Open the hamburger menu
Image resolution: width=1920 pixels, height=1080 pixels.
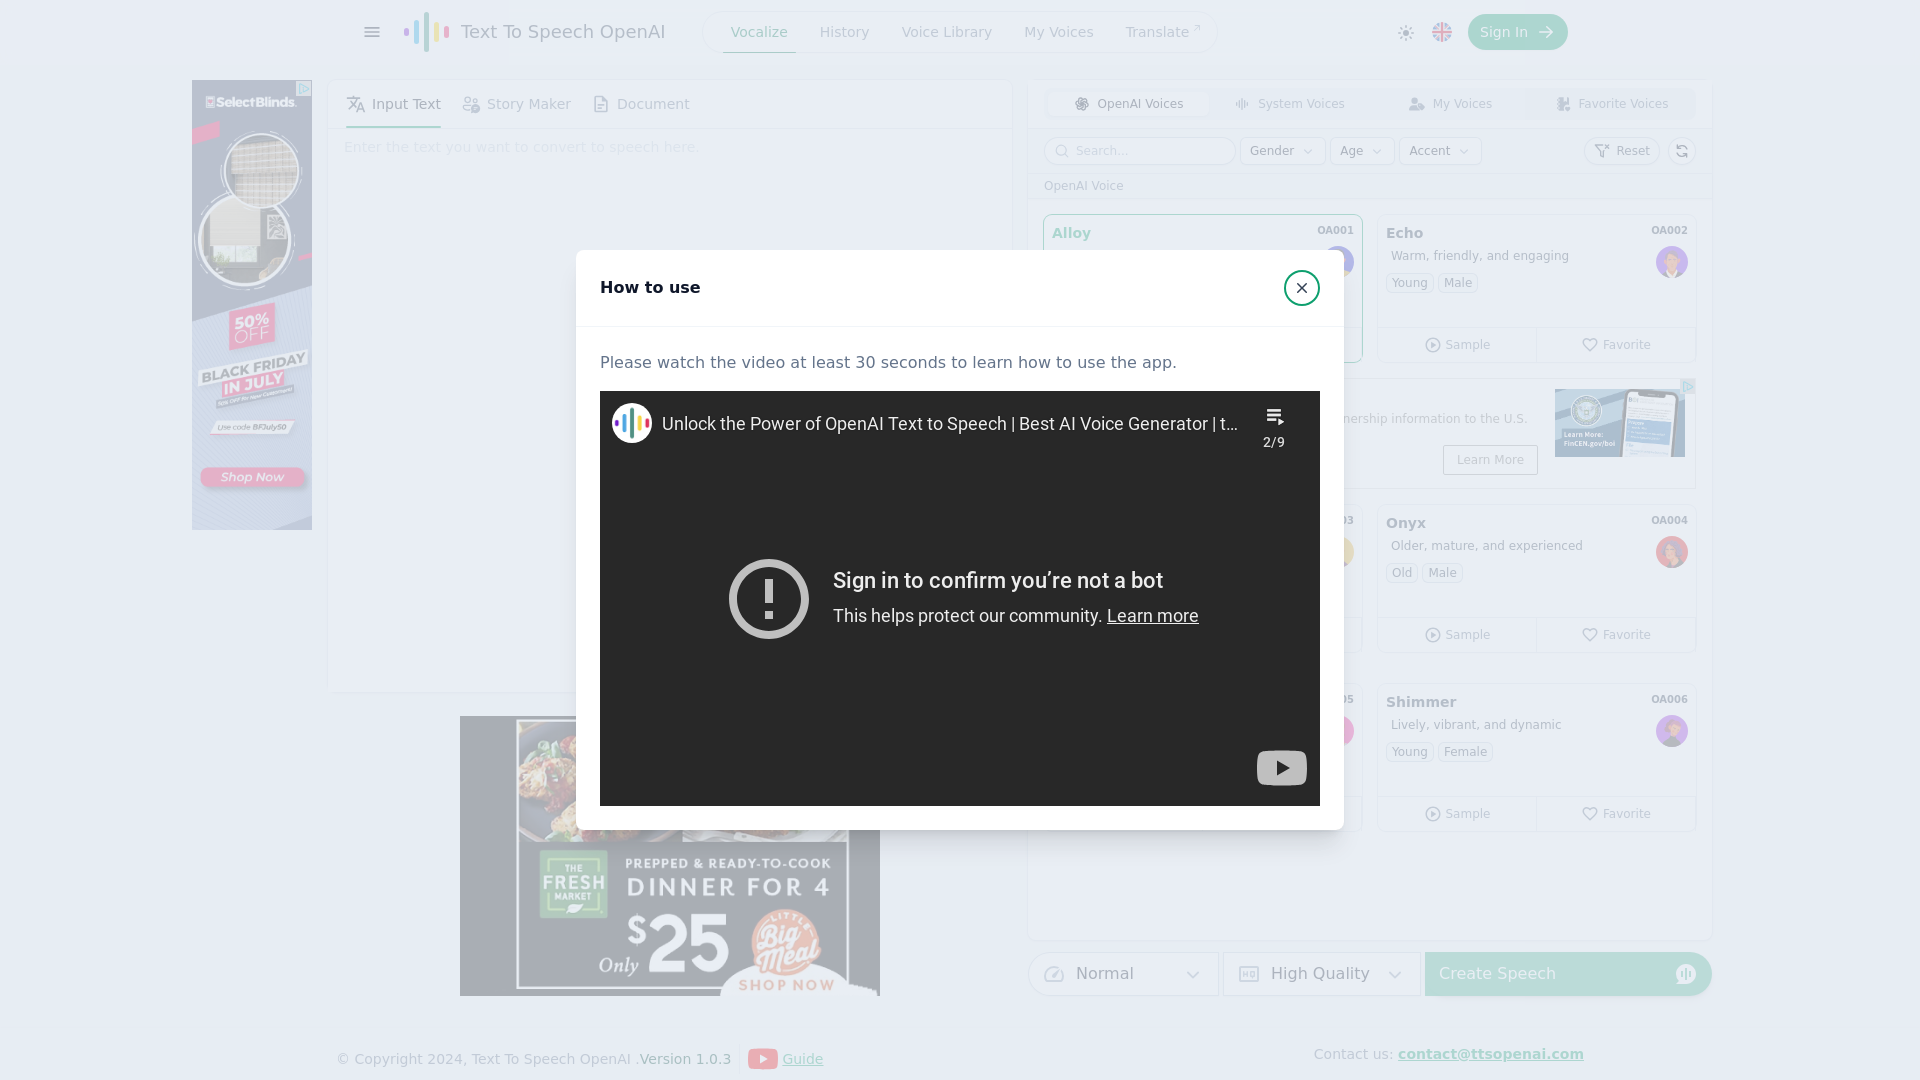pos(372,32)
